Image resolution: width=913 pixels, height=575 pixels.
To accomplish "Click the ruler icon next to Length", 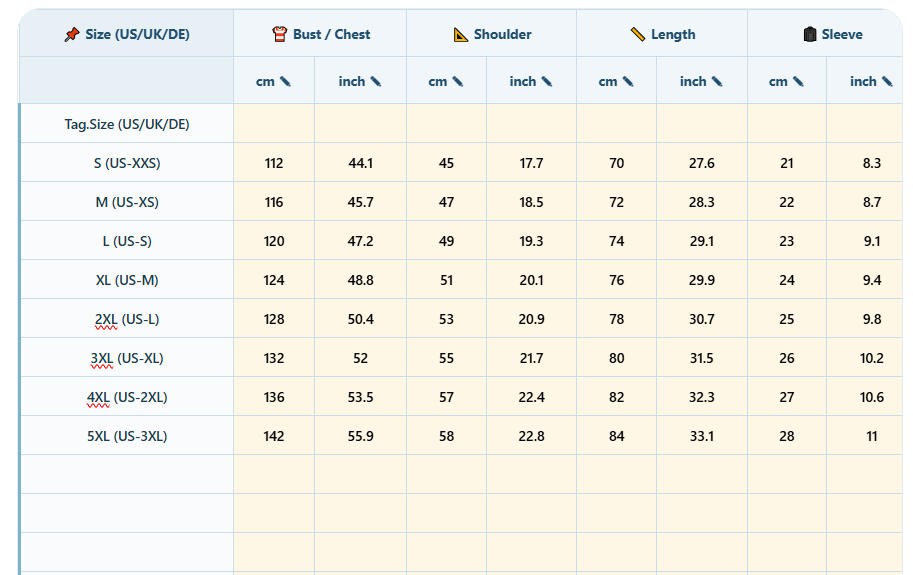I will pos(638,34).
